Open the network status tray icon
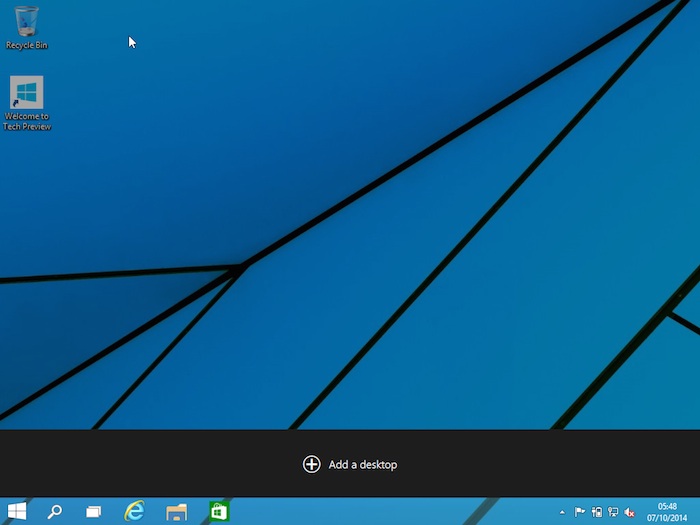700x525 pixels. [613, 512]
